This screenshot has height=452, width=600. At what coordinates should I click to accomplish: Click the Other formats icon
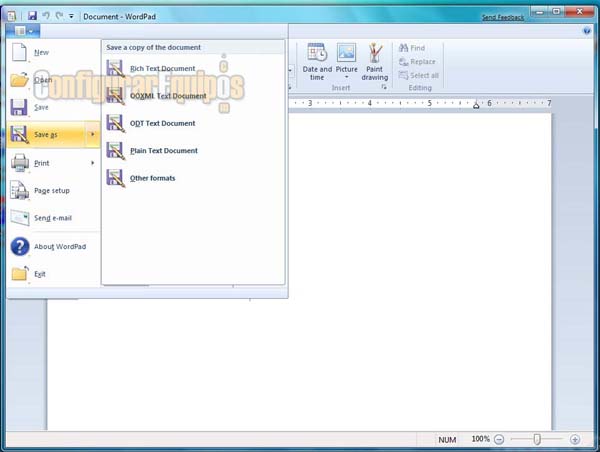(115, 178)
